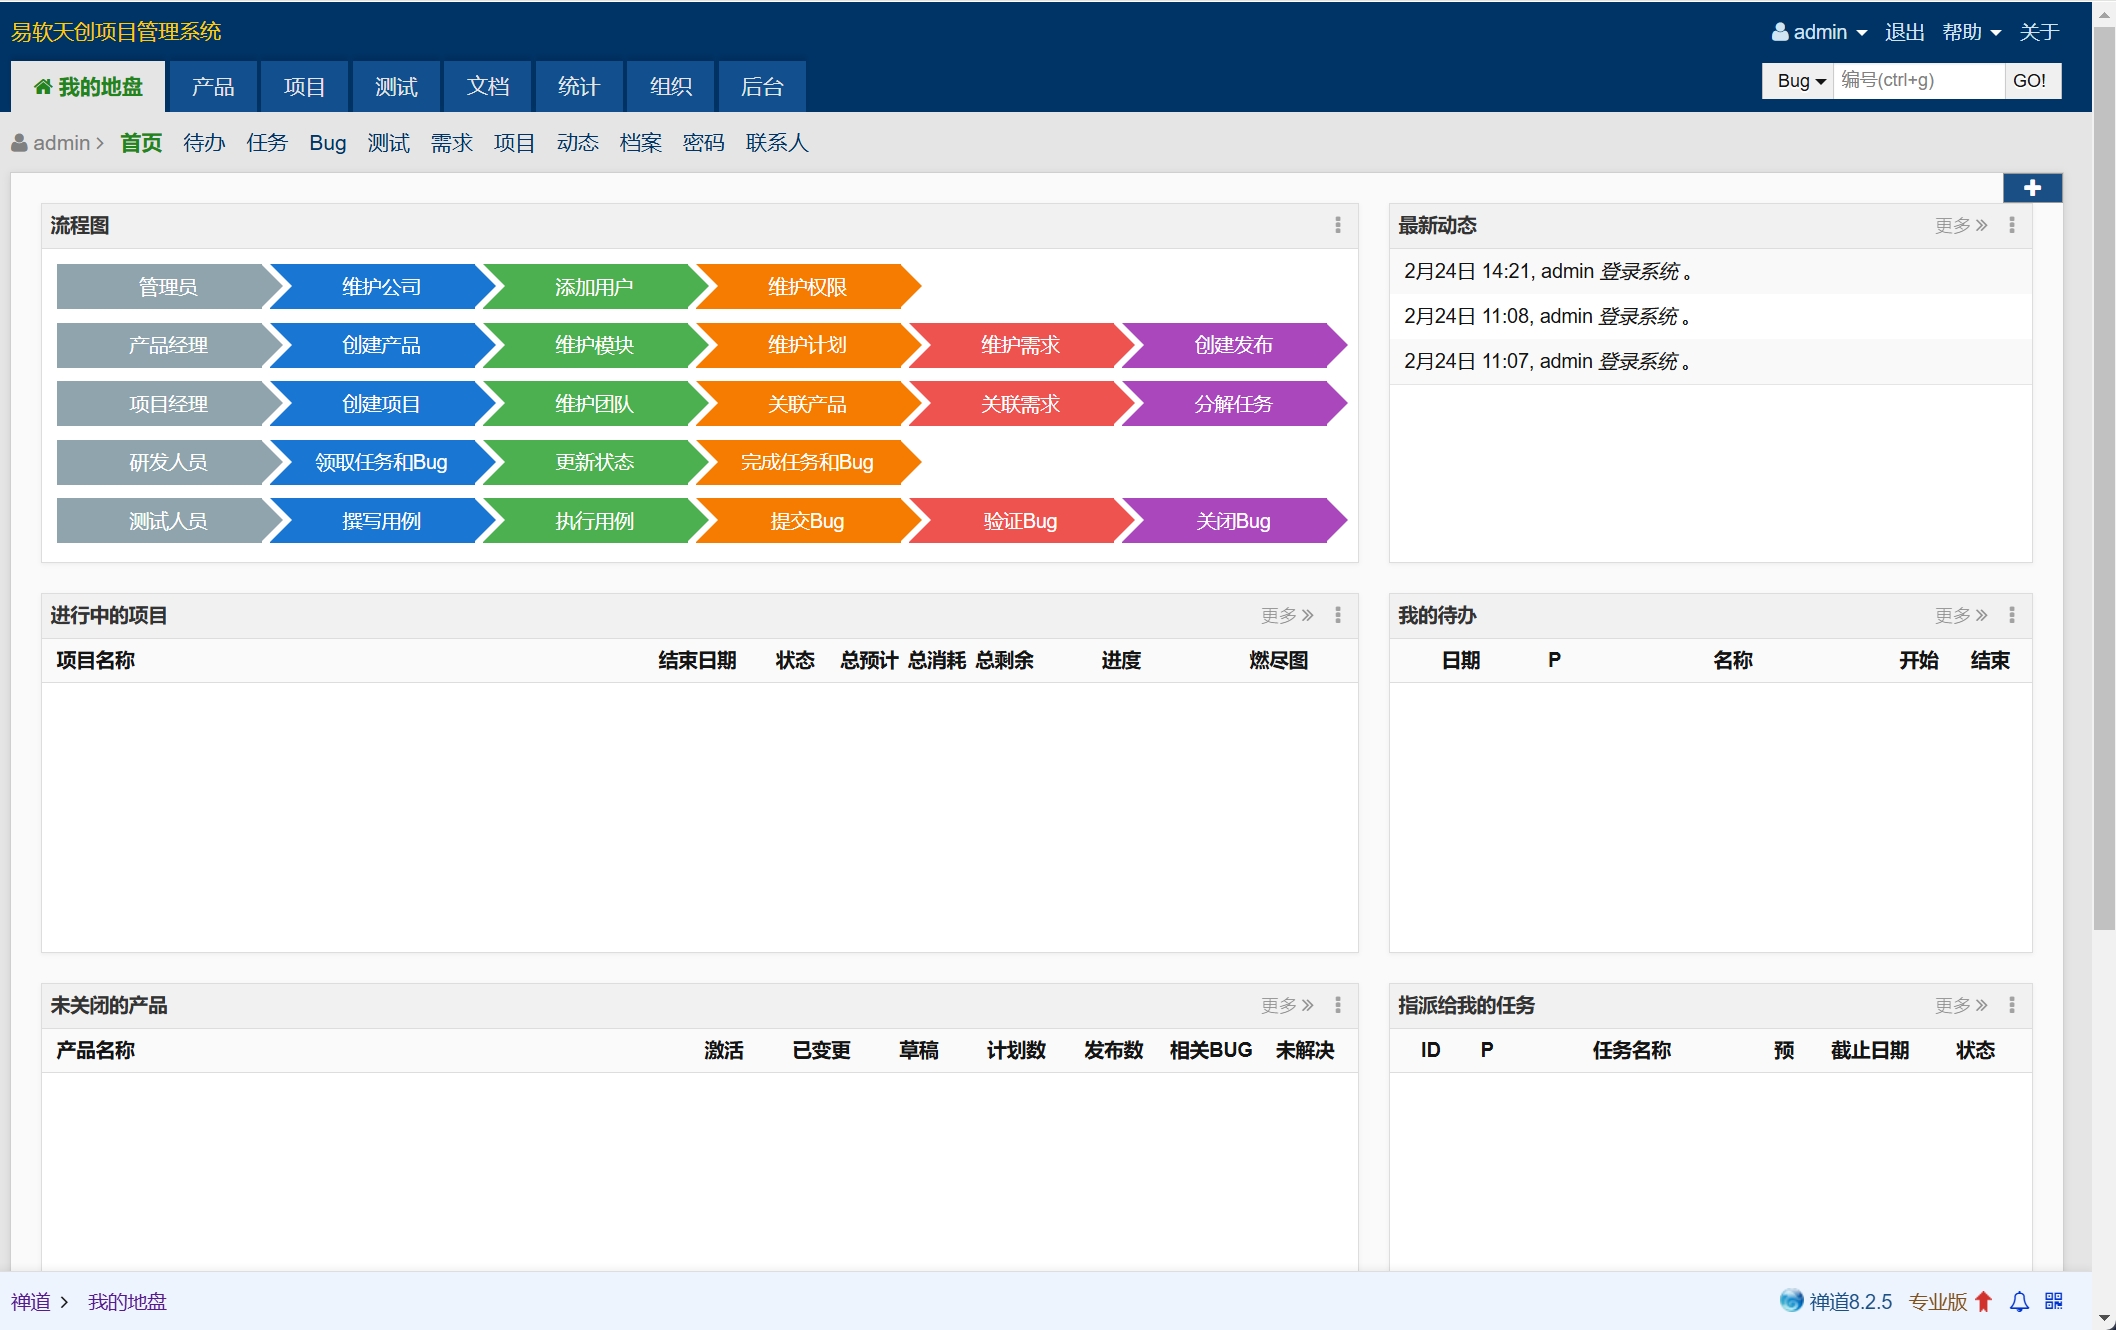Focus the 编号 search input field
Image resolution: width=2116 pixels, height=1330 pixels.
(1917, 81)
